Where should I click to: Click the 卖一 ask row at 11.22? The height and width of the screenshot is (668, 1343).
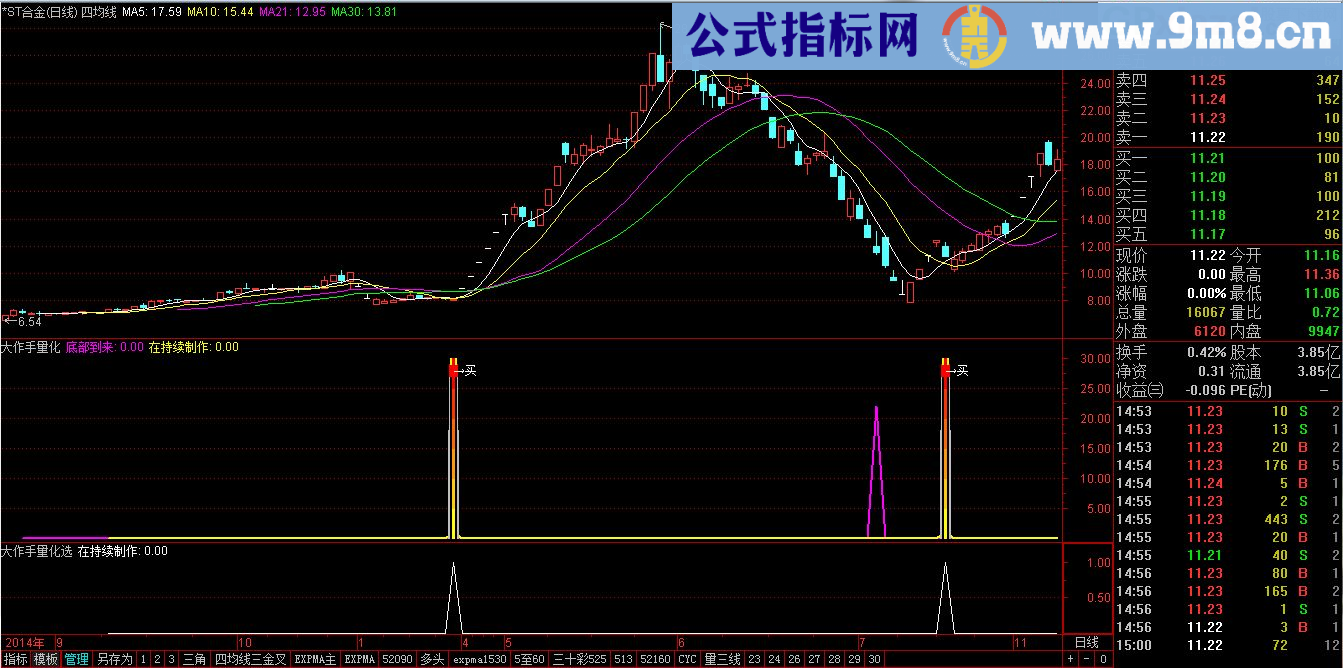click(1228, 137)
